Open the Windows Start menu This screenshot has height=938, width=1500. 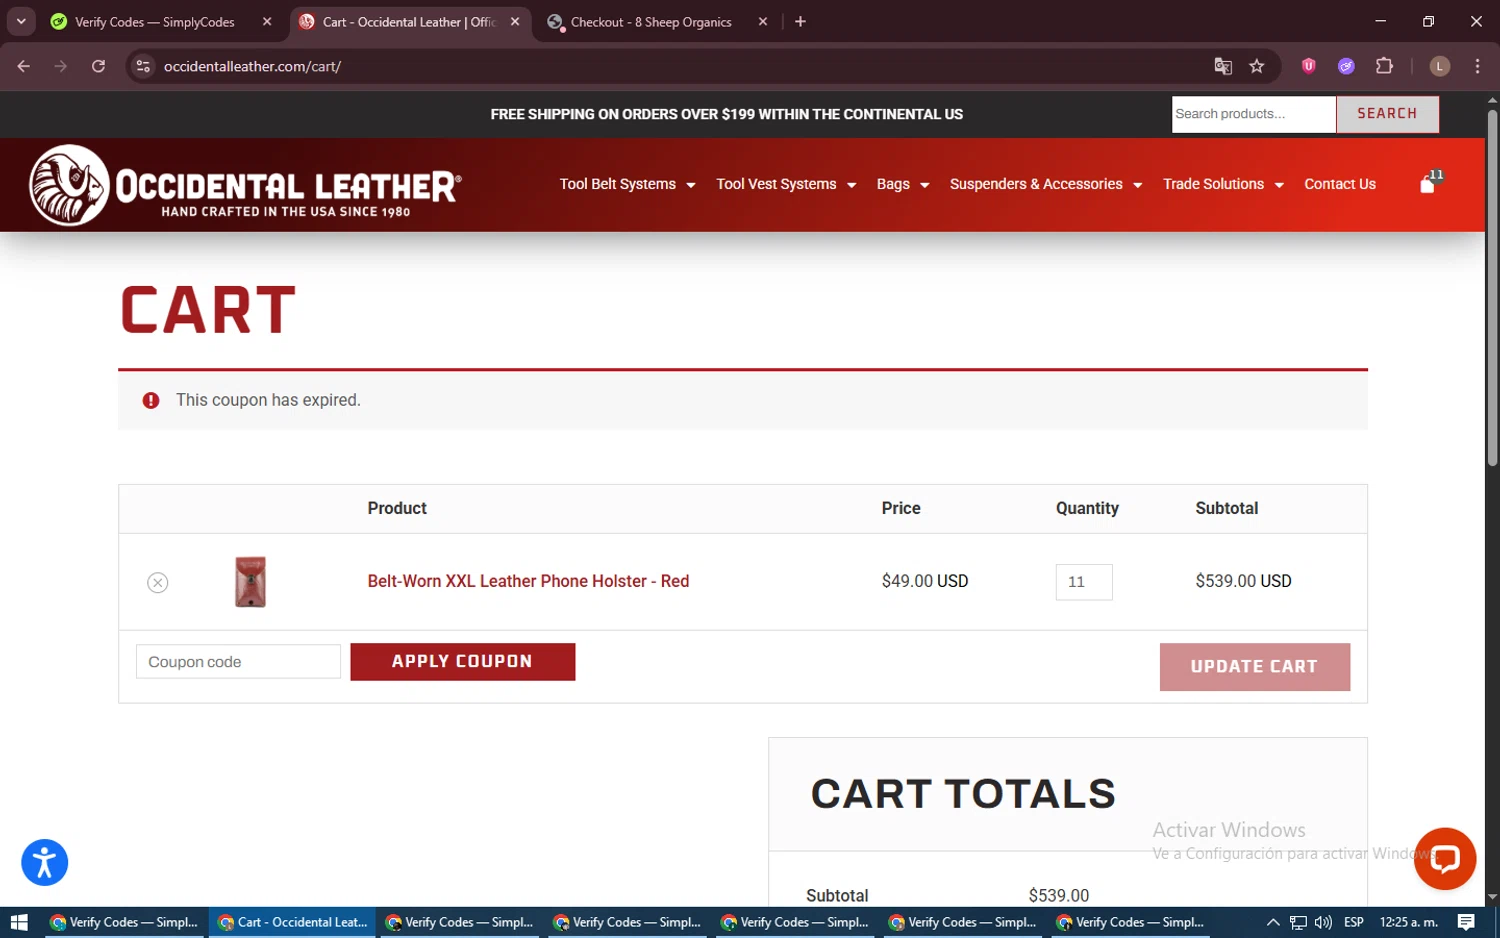[18, 922]
